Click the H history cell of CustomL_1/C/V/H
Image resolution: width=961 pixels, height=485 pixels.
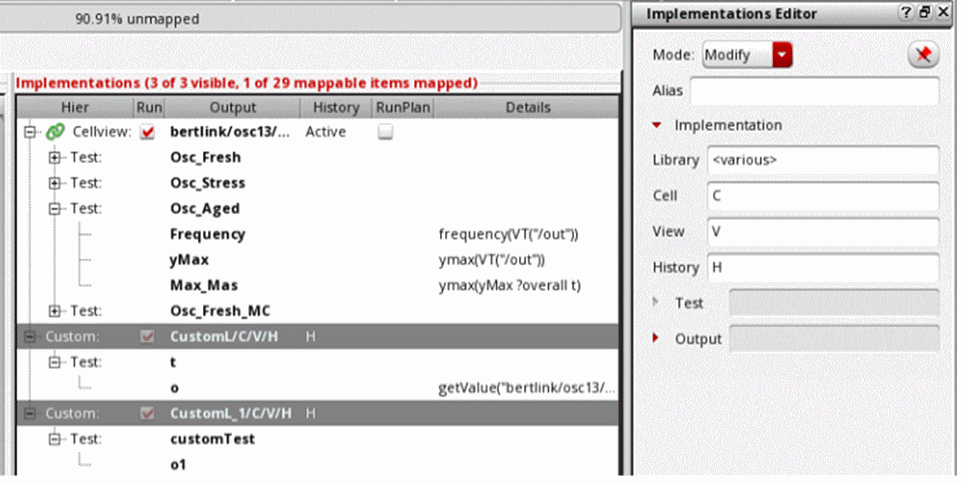click(311, 413)
